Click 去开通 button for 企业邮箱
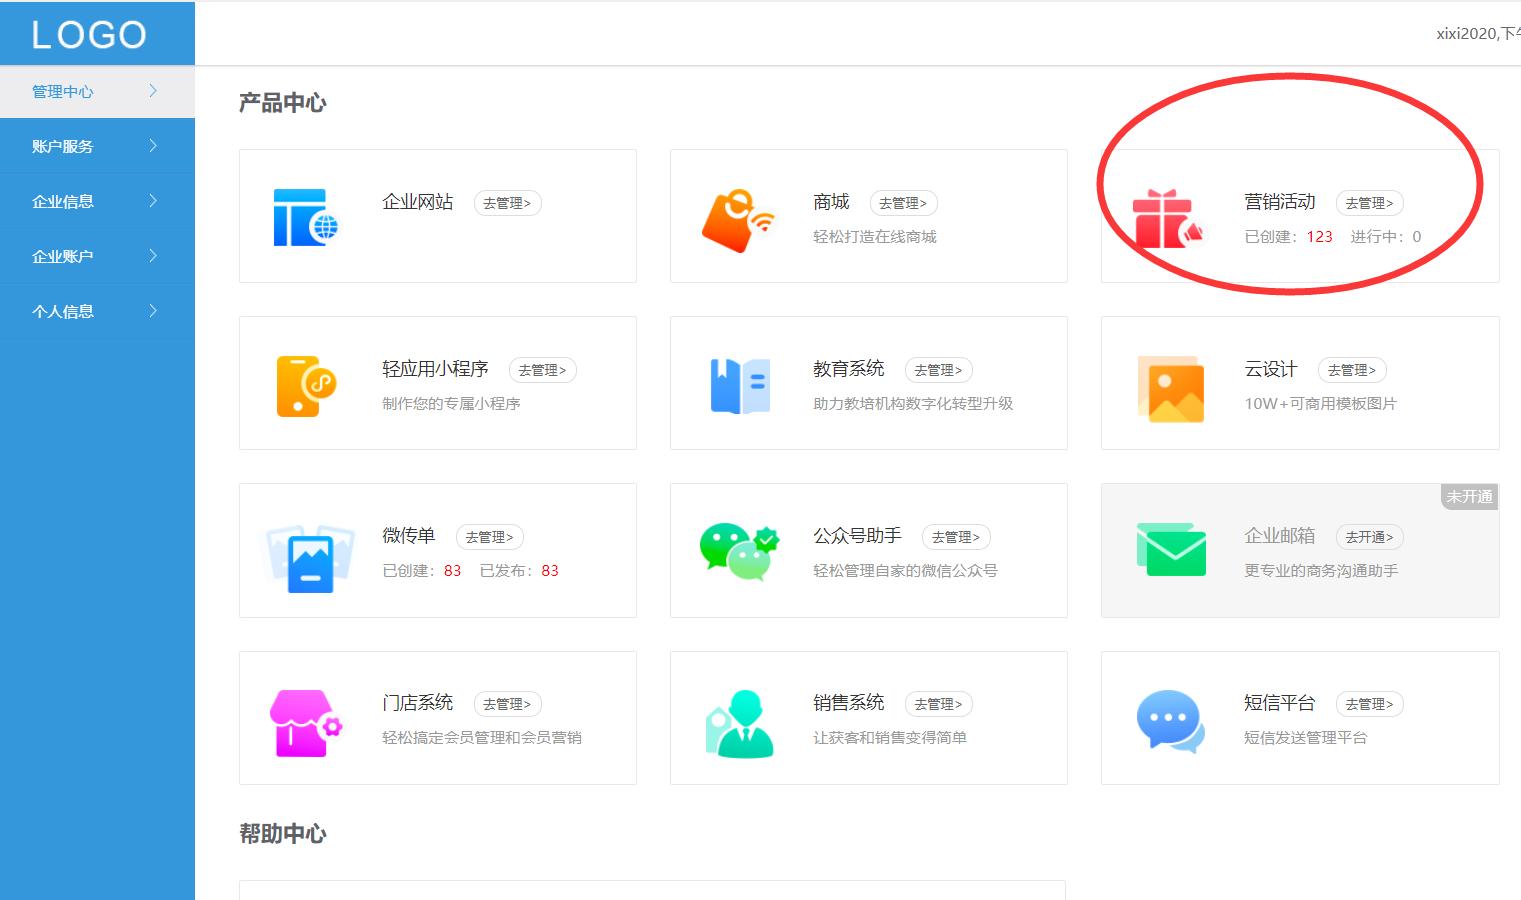 (x=1370, y=536)
